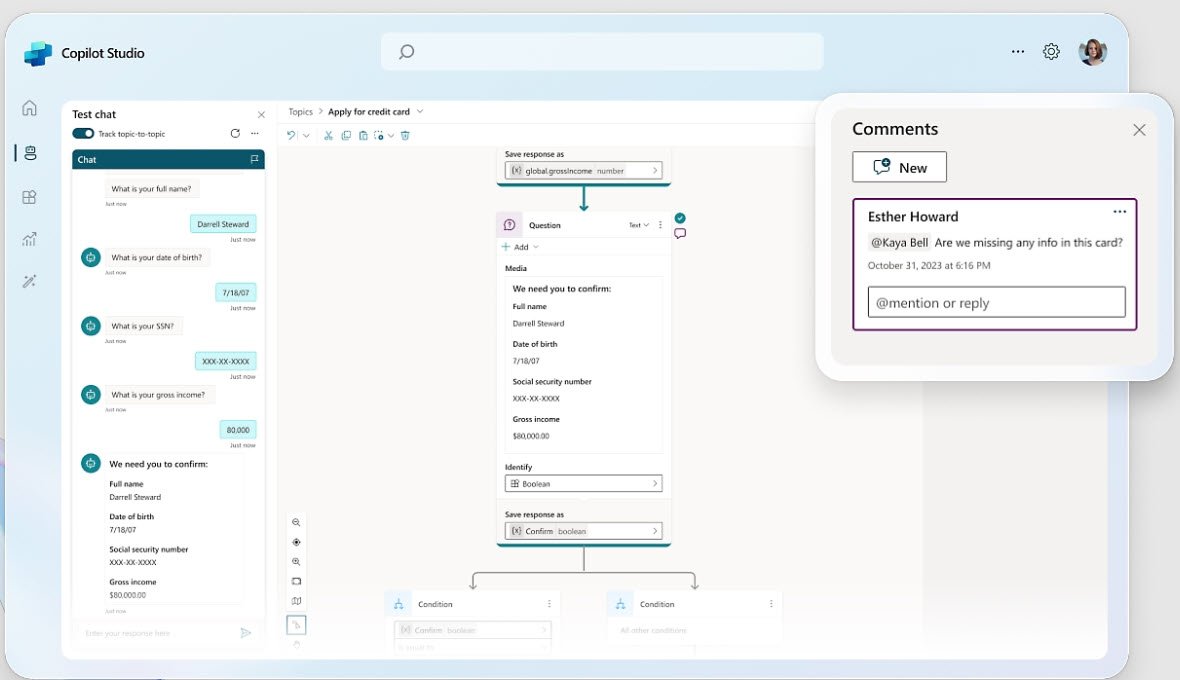Open the user profile avatar
This screenshot has height=680, width=1180.
point(1092,52)
